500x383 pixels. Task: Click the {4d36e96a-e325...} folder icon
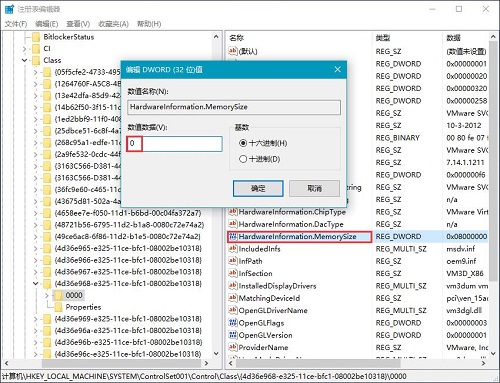tap(47, 331)
